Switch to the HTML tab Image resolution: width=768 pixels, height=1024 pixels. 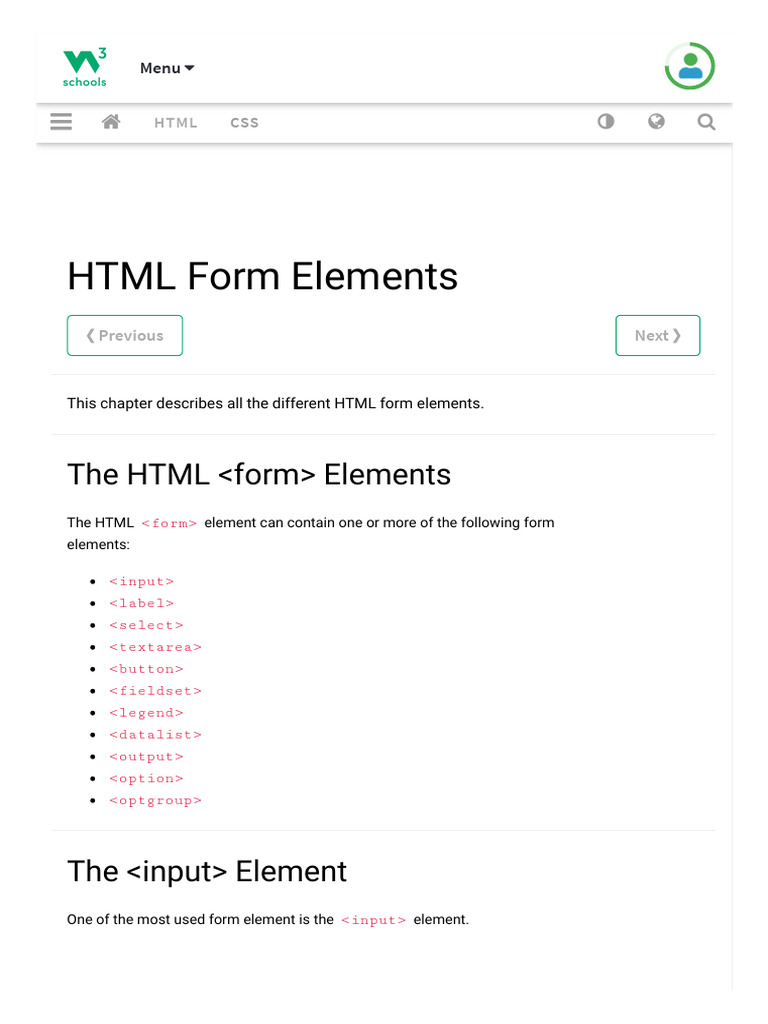click(x=176, y=123)
